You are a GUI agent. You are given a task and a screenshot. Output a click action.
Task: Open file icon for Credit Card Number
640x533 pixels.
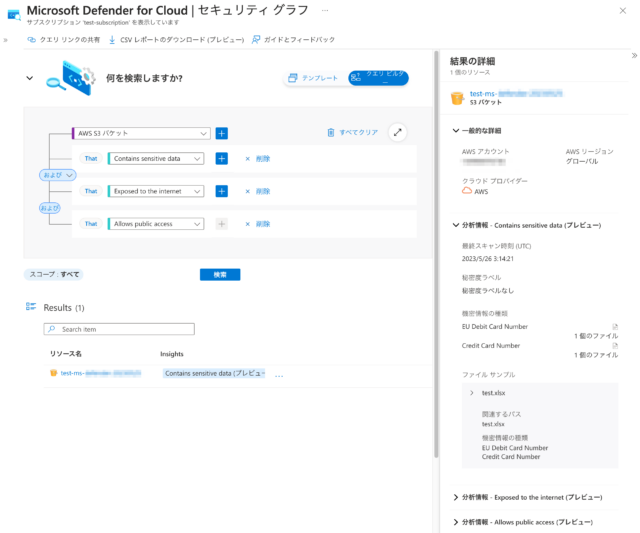[615, 346]
